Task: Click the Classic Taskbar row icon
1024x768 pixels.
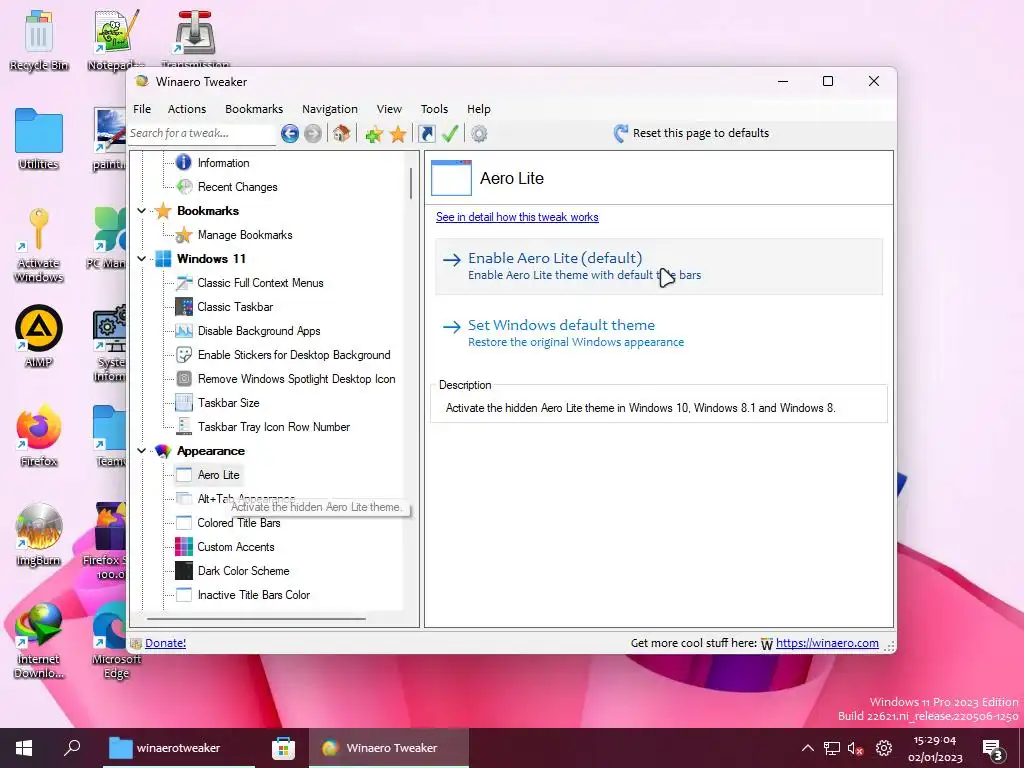Action: tap(184, 307)
